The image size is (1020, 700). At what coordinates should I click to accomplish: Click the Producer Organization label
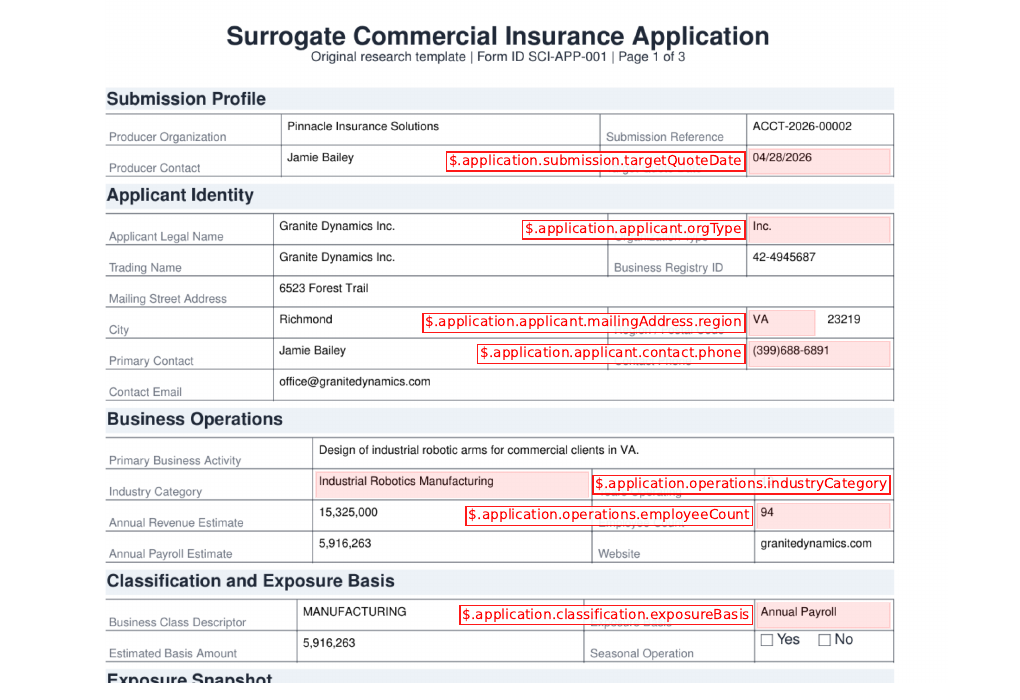pyautogui.click(x=167, y=137)
